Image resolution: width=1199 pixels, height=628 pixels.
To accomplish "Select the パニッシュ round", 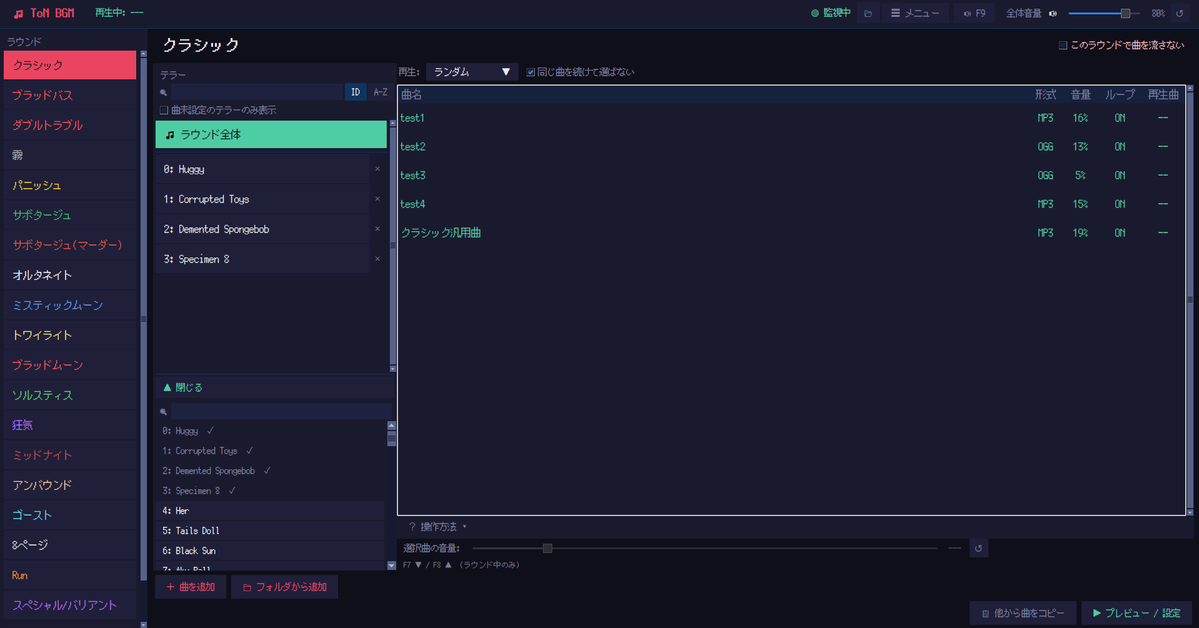I will (x=70, y=185).
